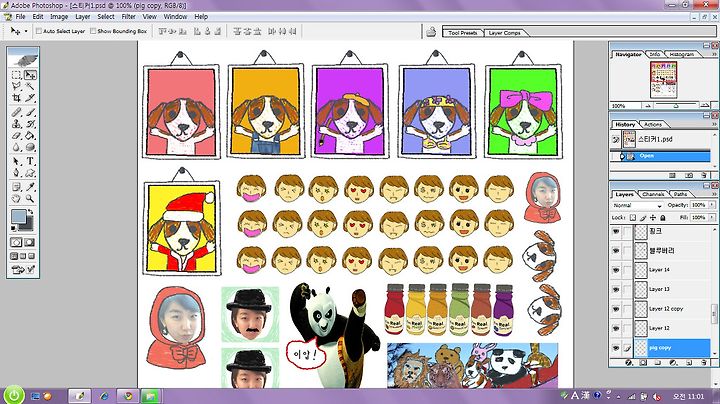720x404 pixels.
Task: Enable Show Bounding Box checkbox
Action: [x=93, y=31]
